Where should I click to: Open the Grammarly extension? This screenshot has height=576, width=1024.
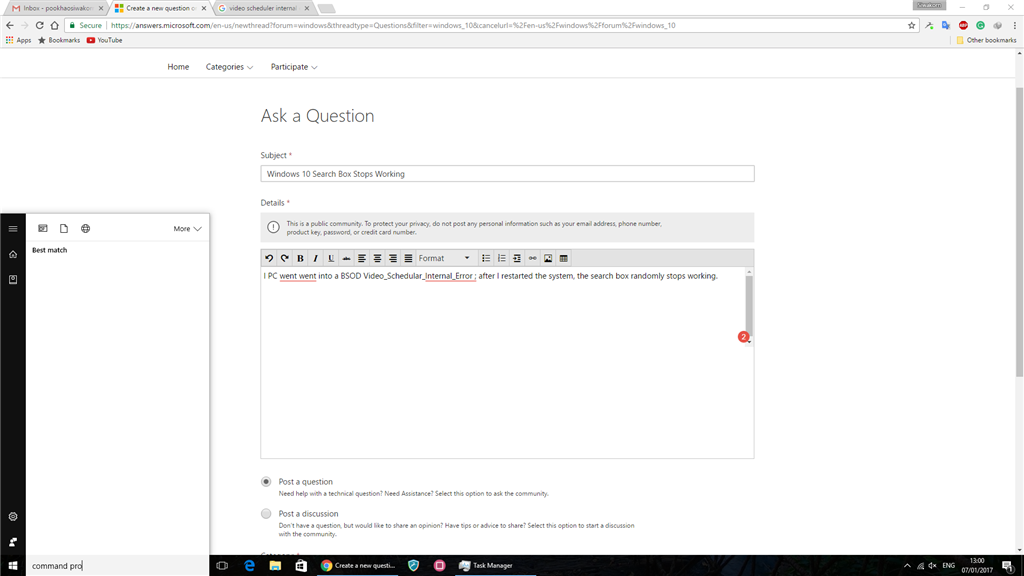[x=980, y=25]
